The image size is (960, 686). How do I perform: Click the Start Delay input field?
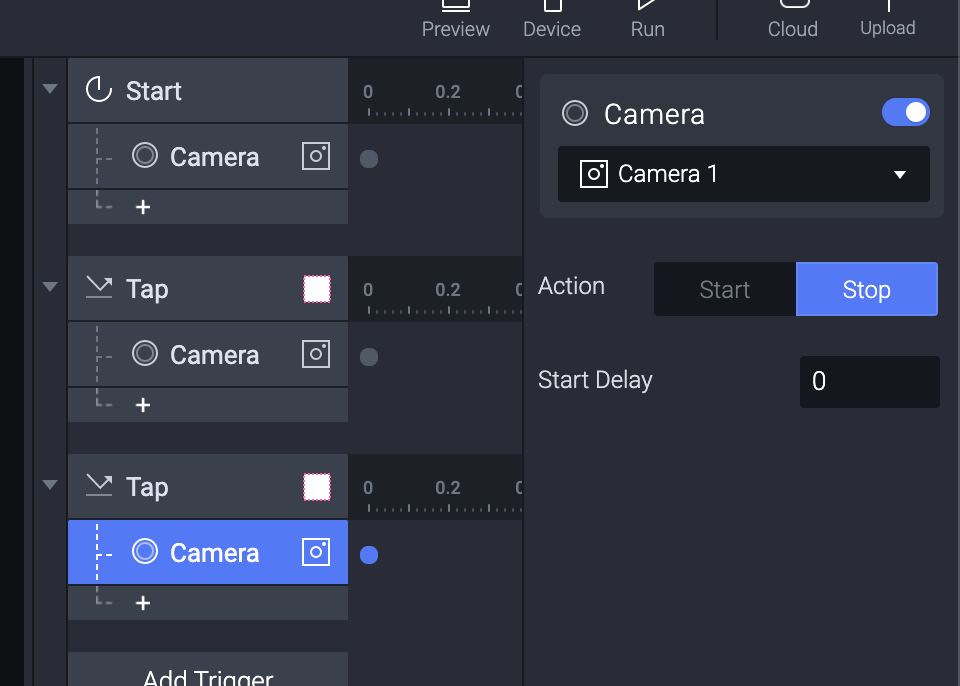pos(869,381)
